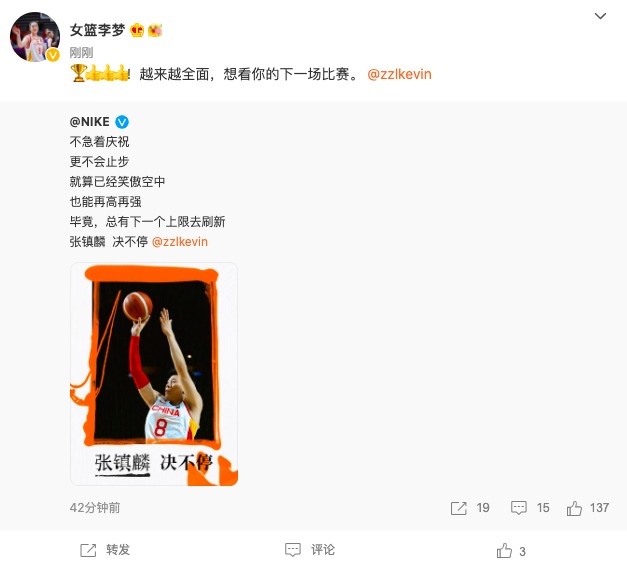Click the gold crown badge icon
The image size is (627, 566).
pyautogui.click(x=137, y=30)
